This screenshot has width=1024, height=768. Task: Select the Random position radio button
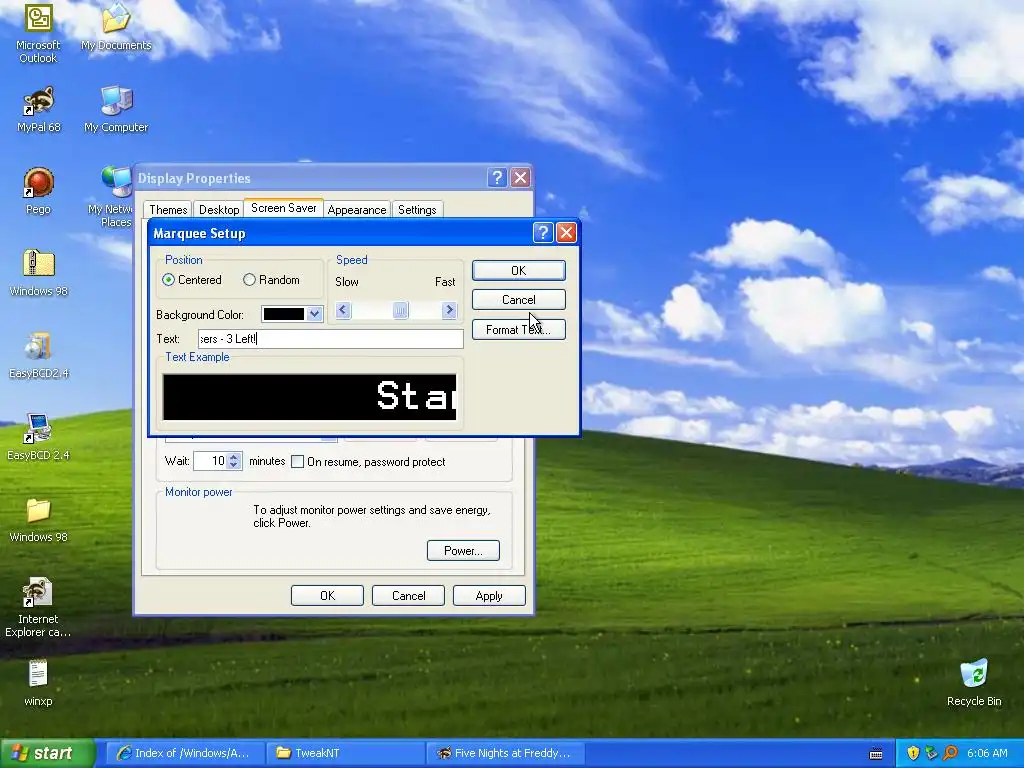pos(249,280)
